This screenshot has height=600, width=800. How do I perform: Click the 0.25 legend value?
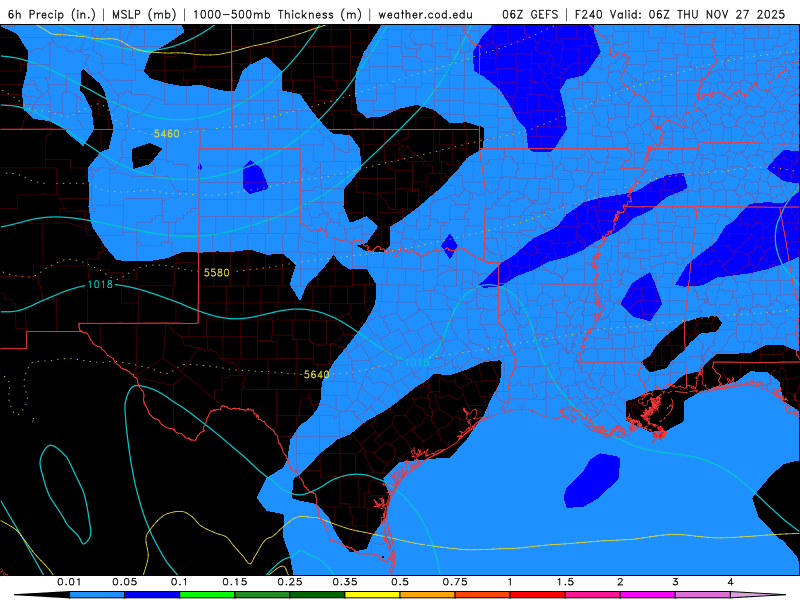tap(290, 582)
